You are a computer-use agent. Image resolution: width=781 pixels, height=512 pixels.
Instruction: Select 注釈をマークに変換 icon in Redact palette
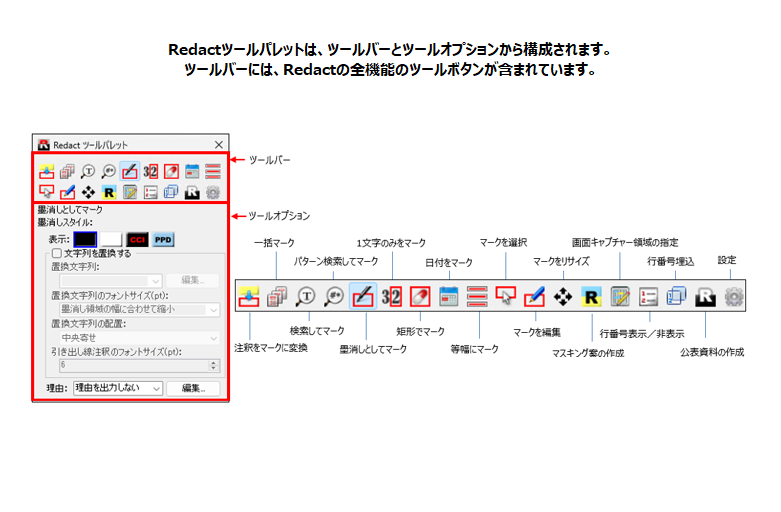pyautogui.click(x=46, y=172)
